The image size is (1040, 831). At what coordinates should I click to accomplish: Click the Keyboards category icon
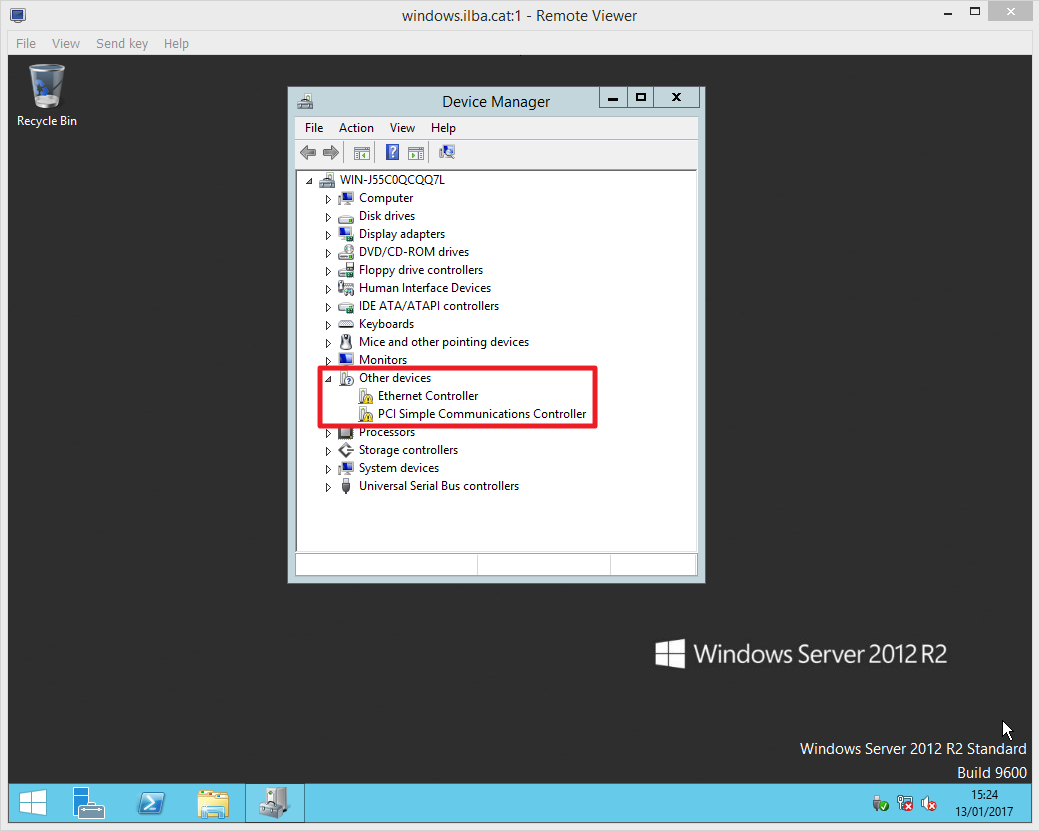coord(346,324)
